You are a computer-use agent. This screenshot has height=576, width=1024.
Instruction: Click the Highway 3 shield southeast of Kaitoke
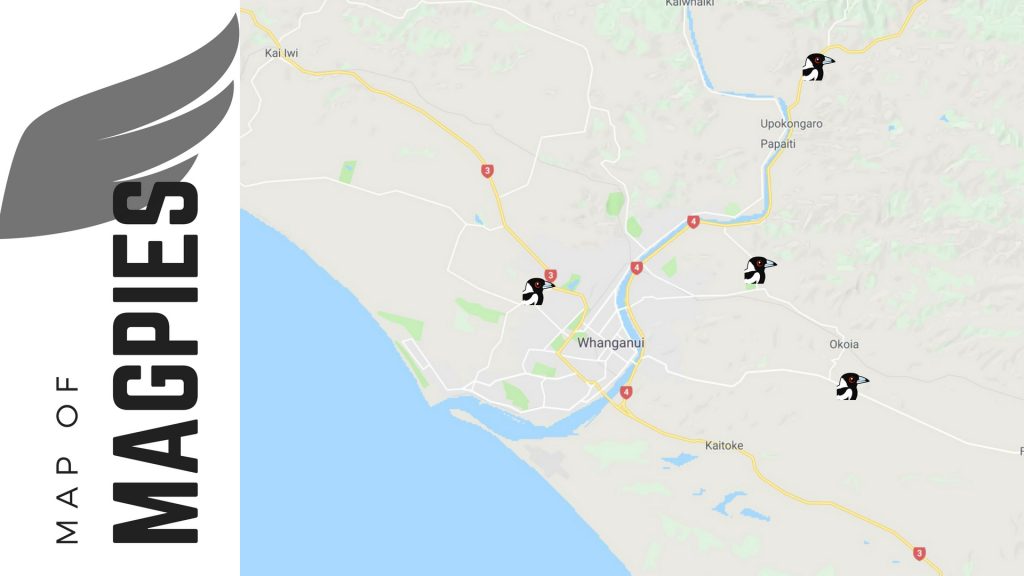tap(920, 554)
